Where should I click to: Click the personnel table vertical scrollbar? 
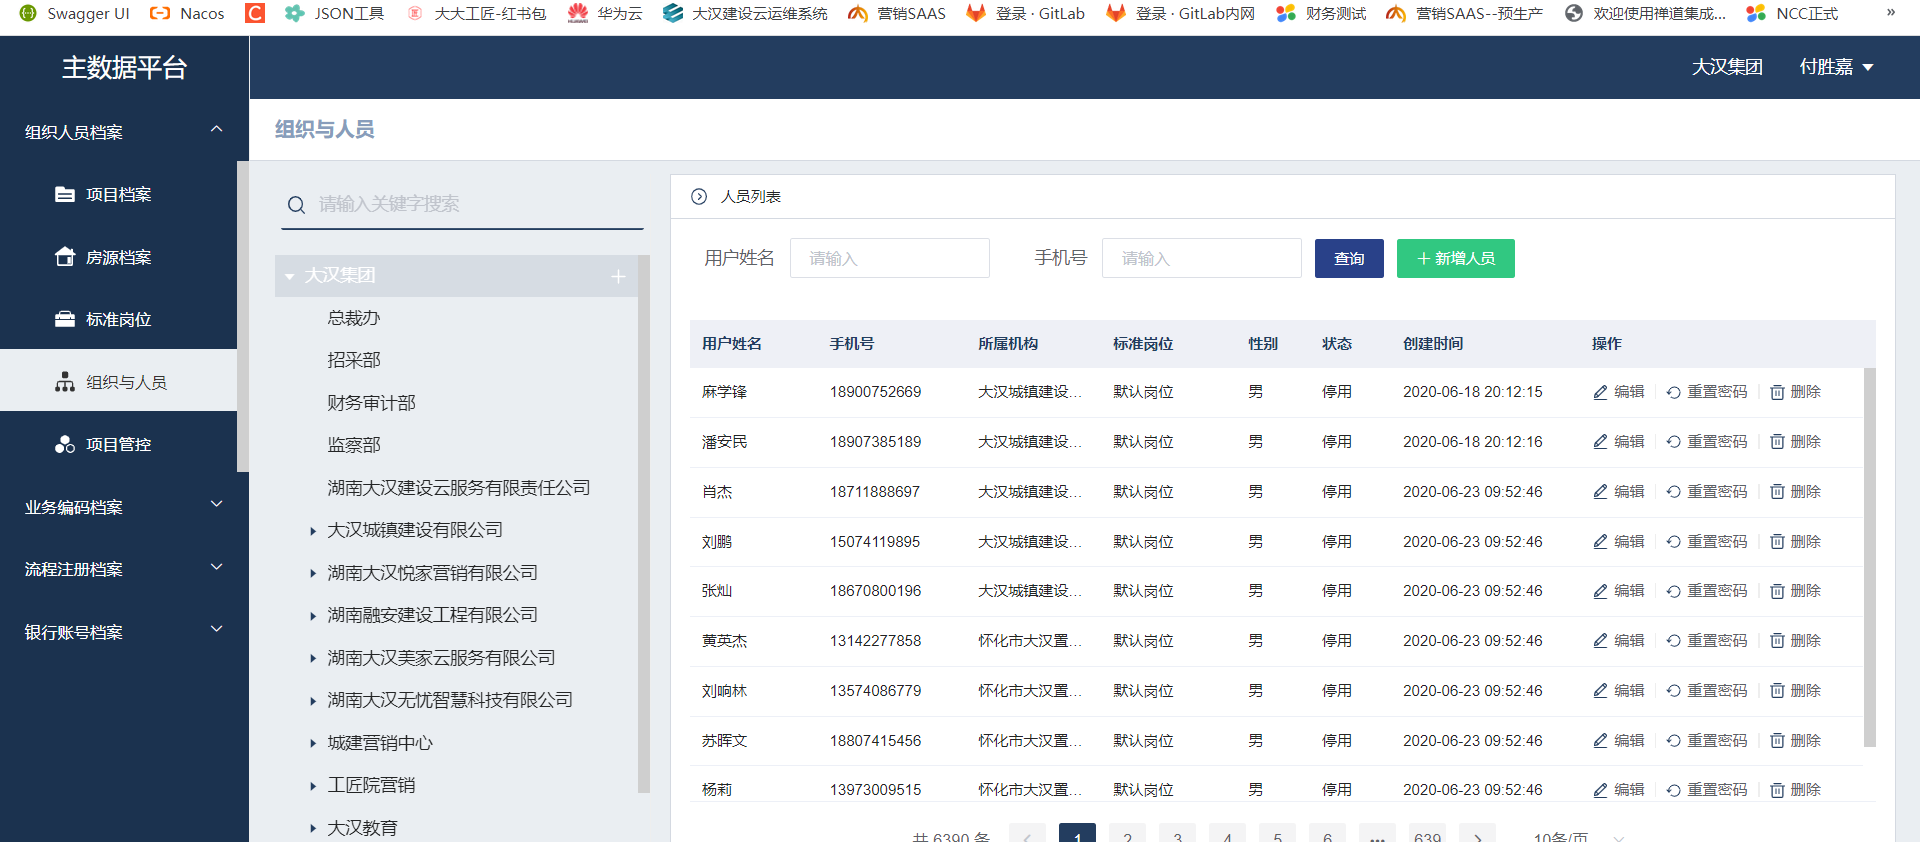(x=1870, y=557)
